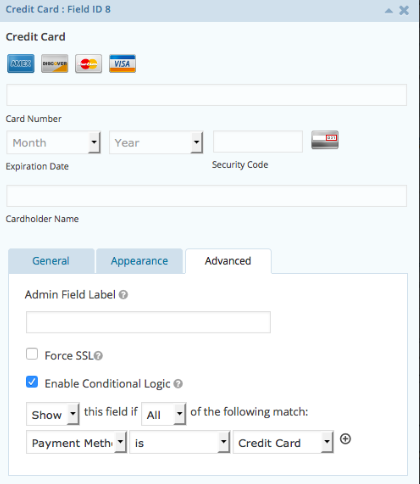Open the expiration Month dropdown
The width and height of the screenshot is (420, 484).
click(53, 142)
